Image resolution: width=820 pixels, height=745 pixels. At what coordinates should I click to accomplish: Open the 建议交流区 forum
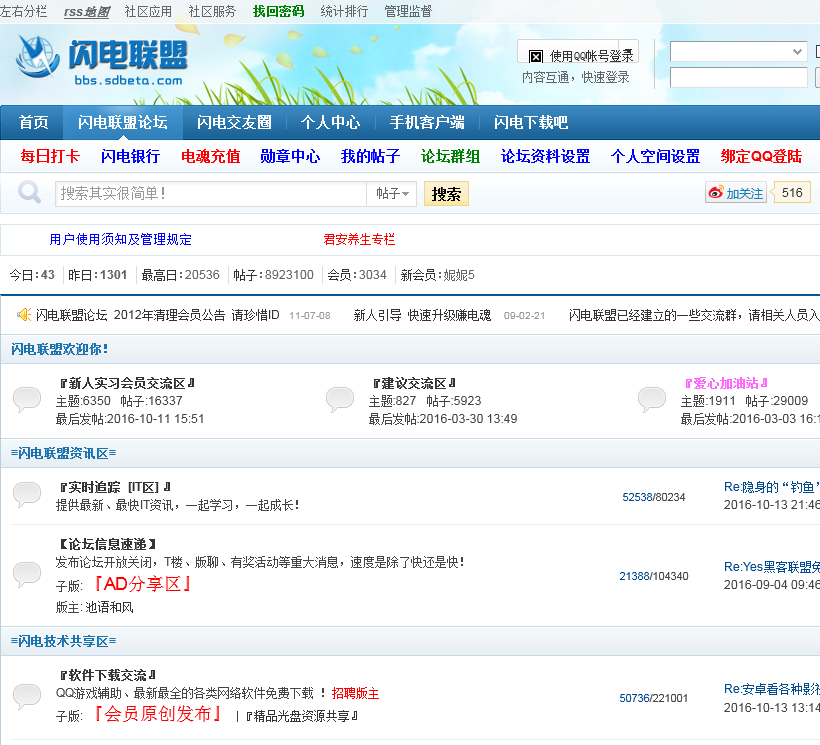(x=414, y=383)
